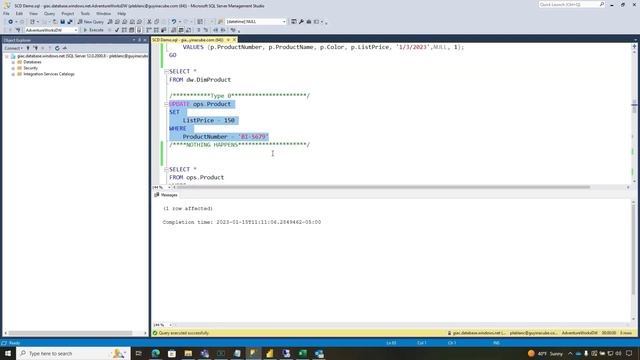Click the Save file icon

point(62,22)
